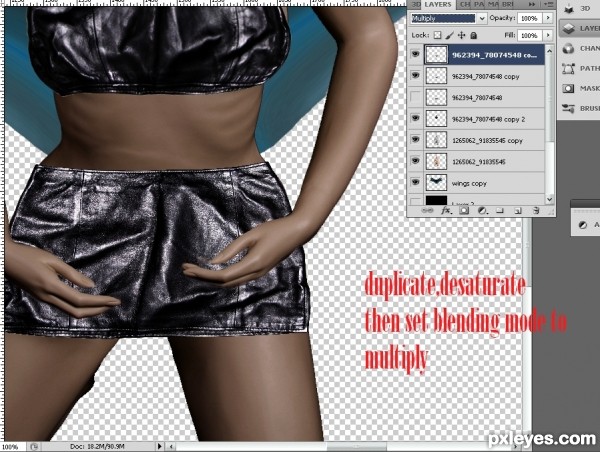
Task: Click thumbnail of the 1265062_91835545 layer
Action: 436,162
